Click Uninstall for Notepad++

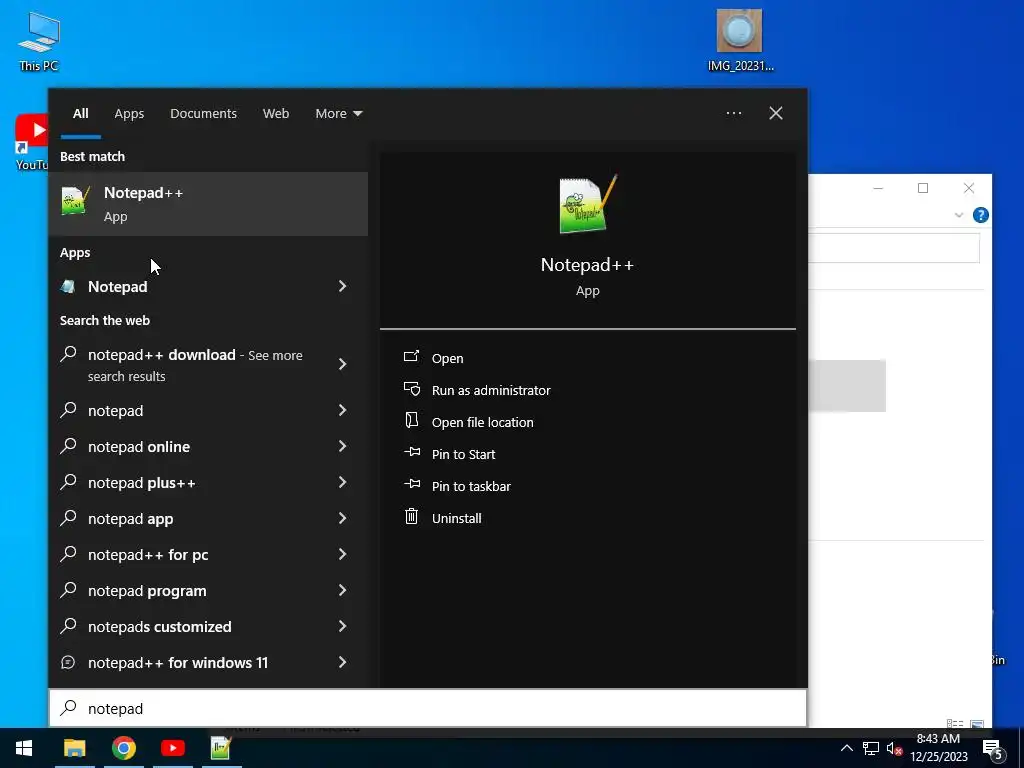click(456, 519)
